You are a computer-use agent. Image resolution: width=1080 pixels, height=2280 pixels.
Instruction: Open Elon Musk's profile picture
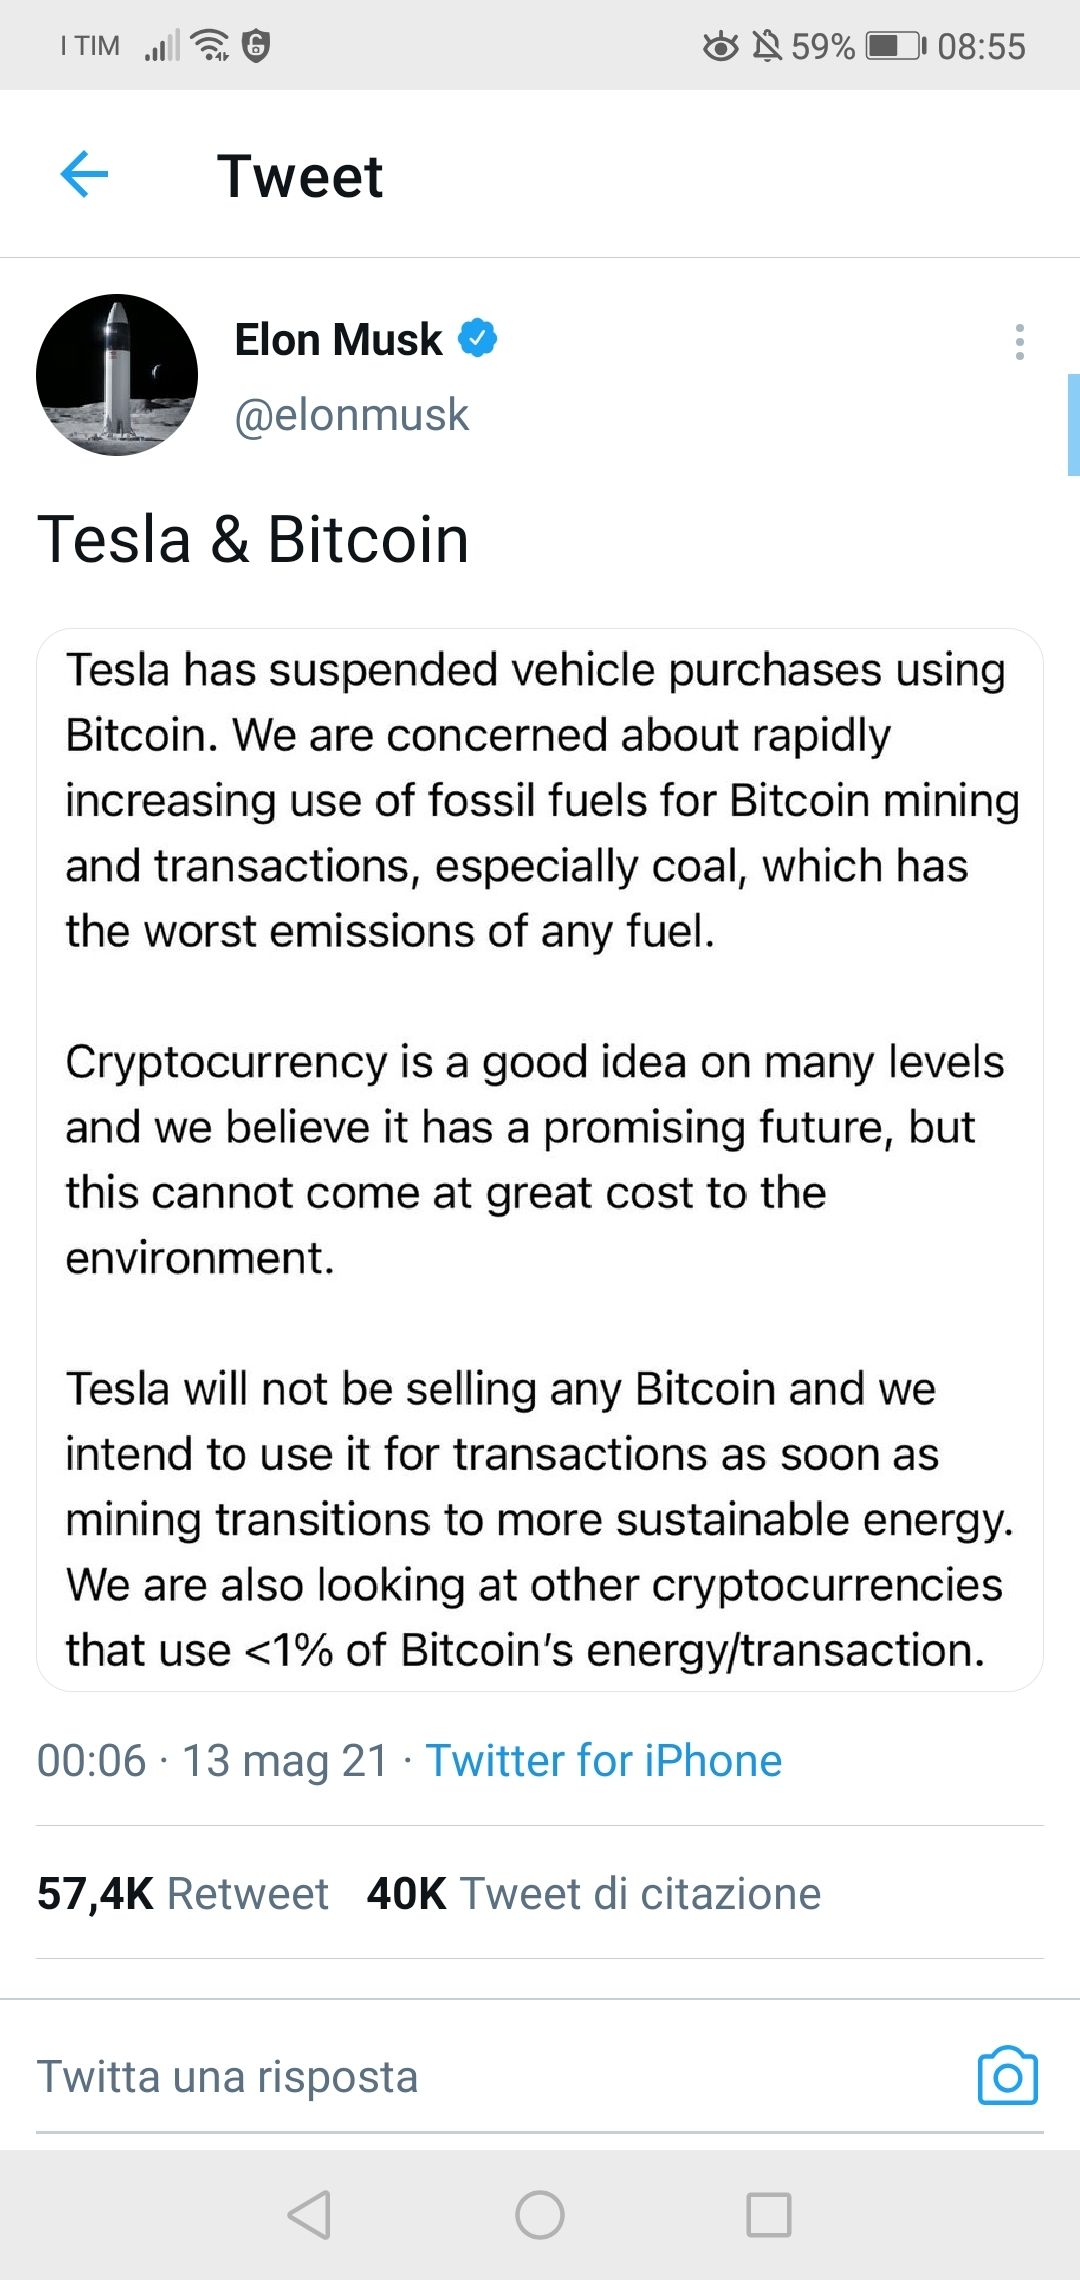click(x=117, y=375)
